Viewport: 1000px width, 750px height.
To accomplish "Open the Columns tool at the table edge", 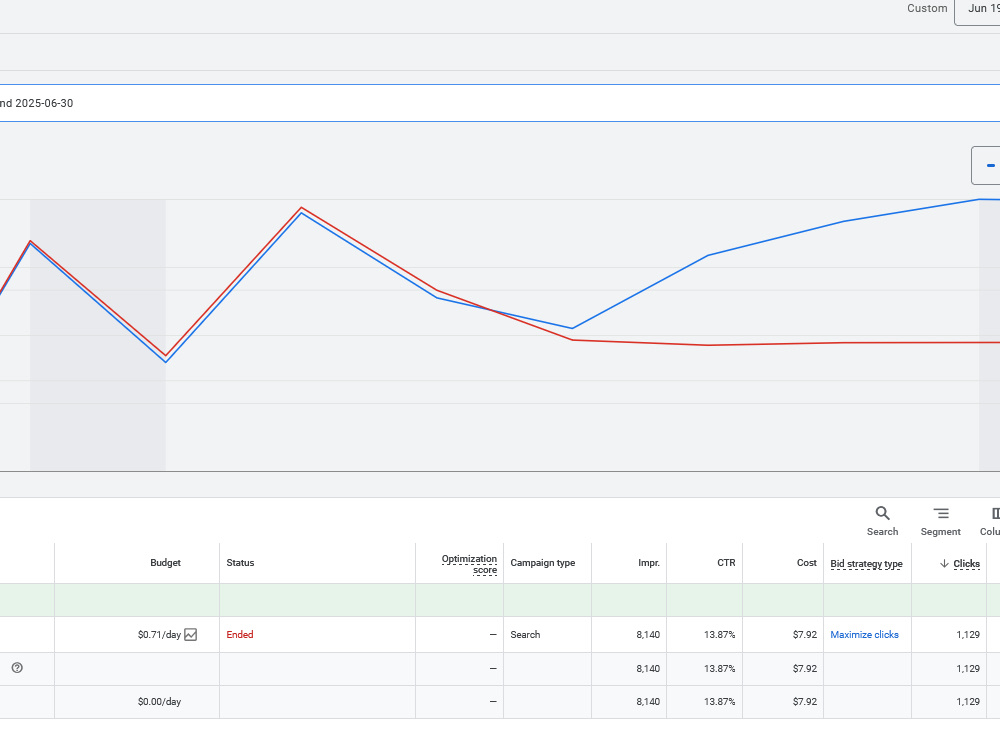I will click(990, 520).
